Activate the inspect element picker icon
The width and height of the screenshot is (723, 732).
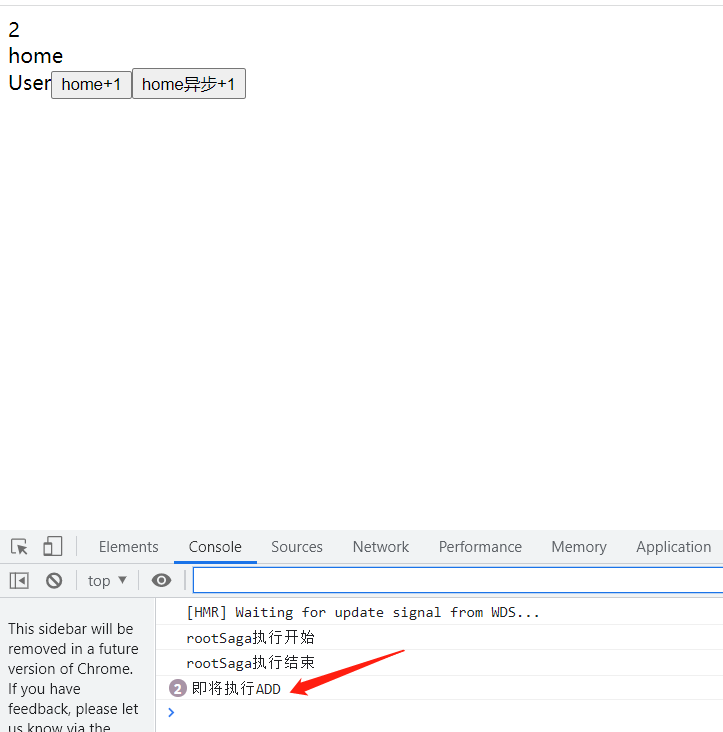19,546
